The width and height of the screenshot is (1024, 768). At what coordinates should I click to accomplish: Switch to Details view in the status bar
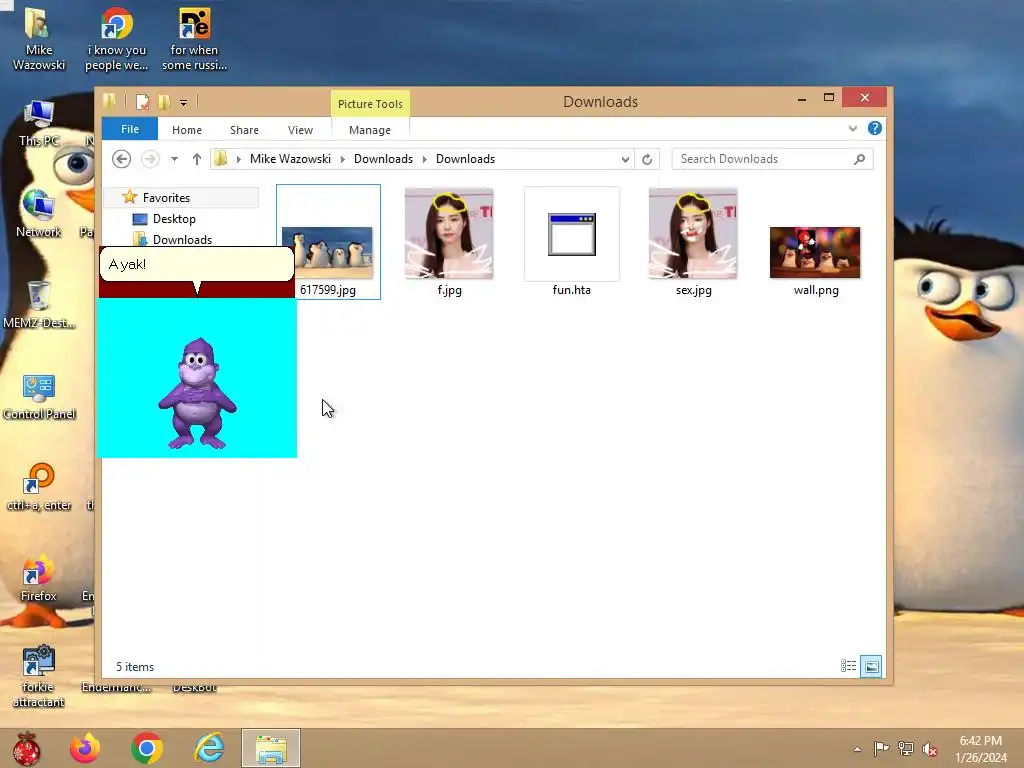tap(848, 666)
